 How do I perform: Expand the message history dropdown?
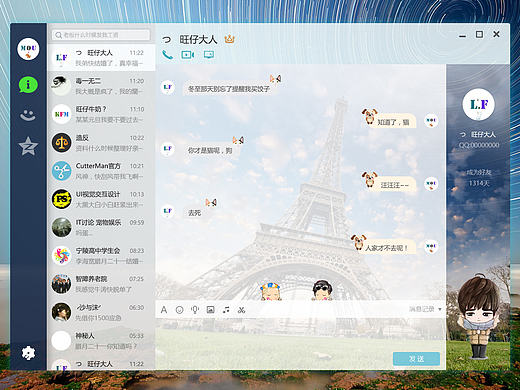[x=425, y=309]
